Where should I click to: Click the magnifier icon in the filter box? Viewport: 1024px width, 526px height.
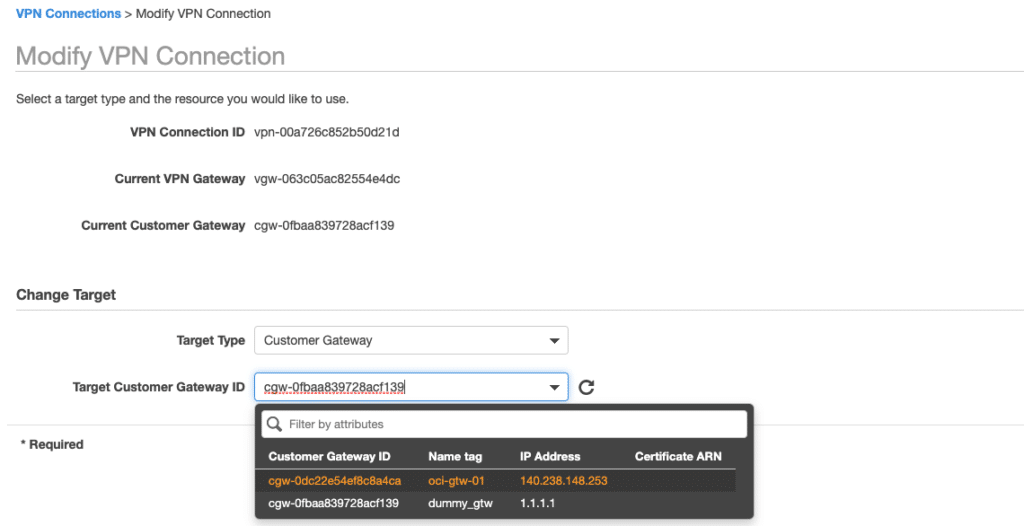click(275, 425)
